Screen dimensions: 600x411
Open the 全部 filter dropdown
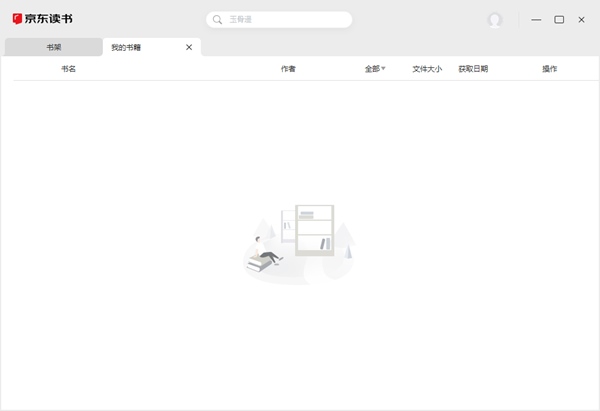point(375,69)
